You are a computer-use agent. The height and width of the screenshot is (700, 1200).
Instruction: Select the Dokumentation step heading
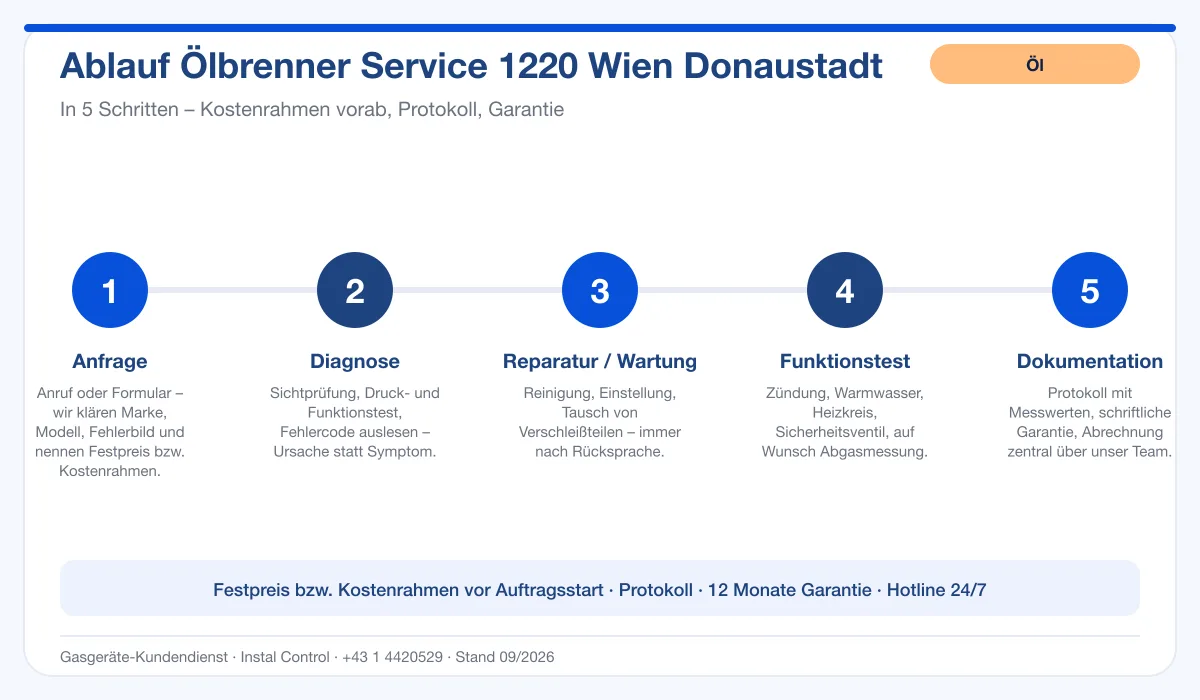pyautogui.click(x=1090, y=361)
